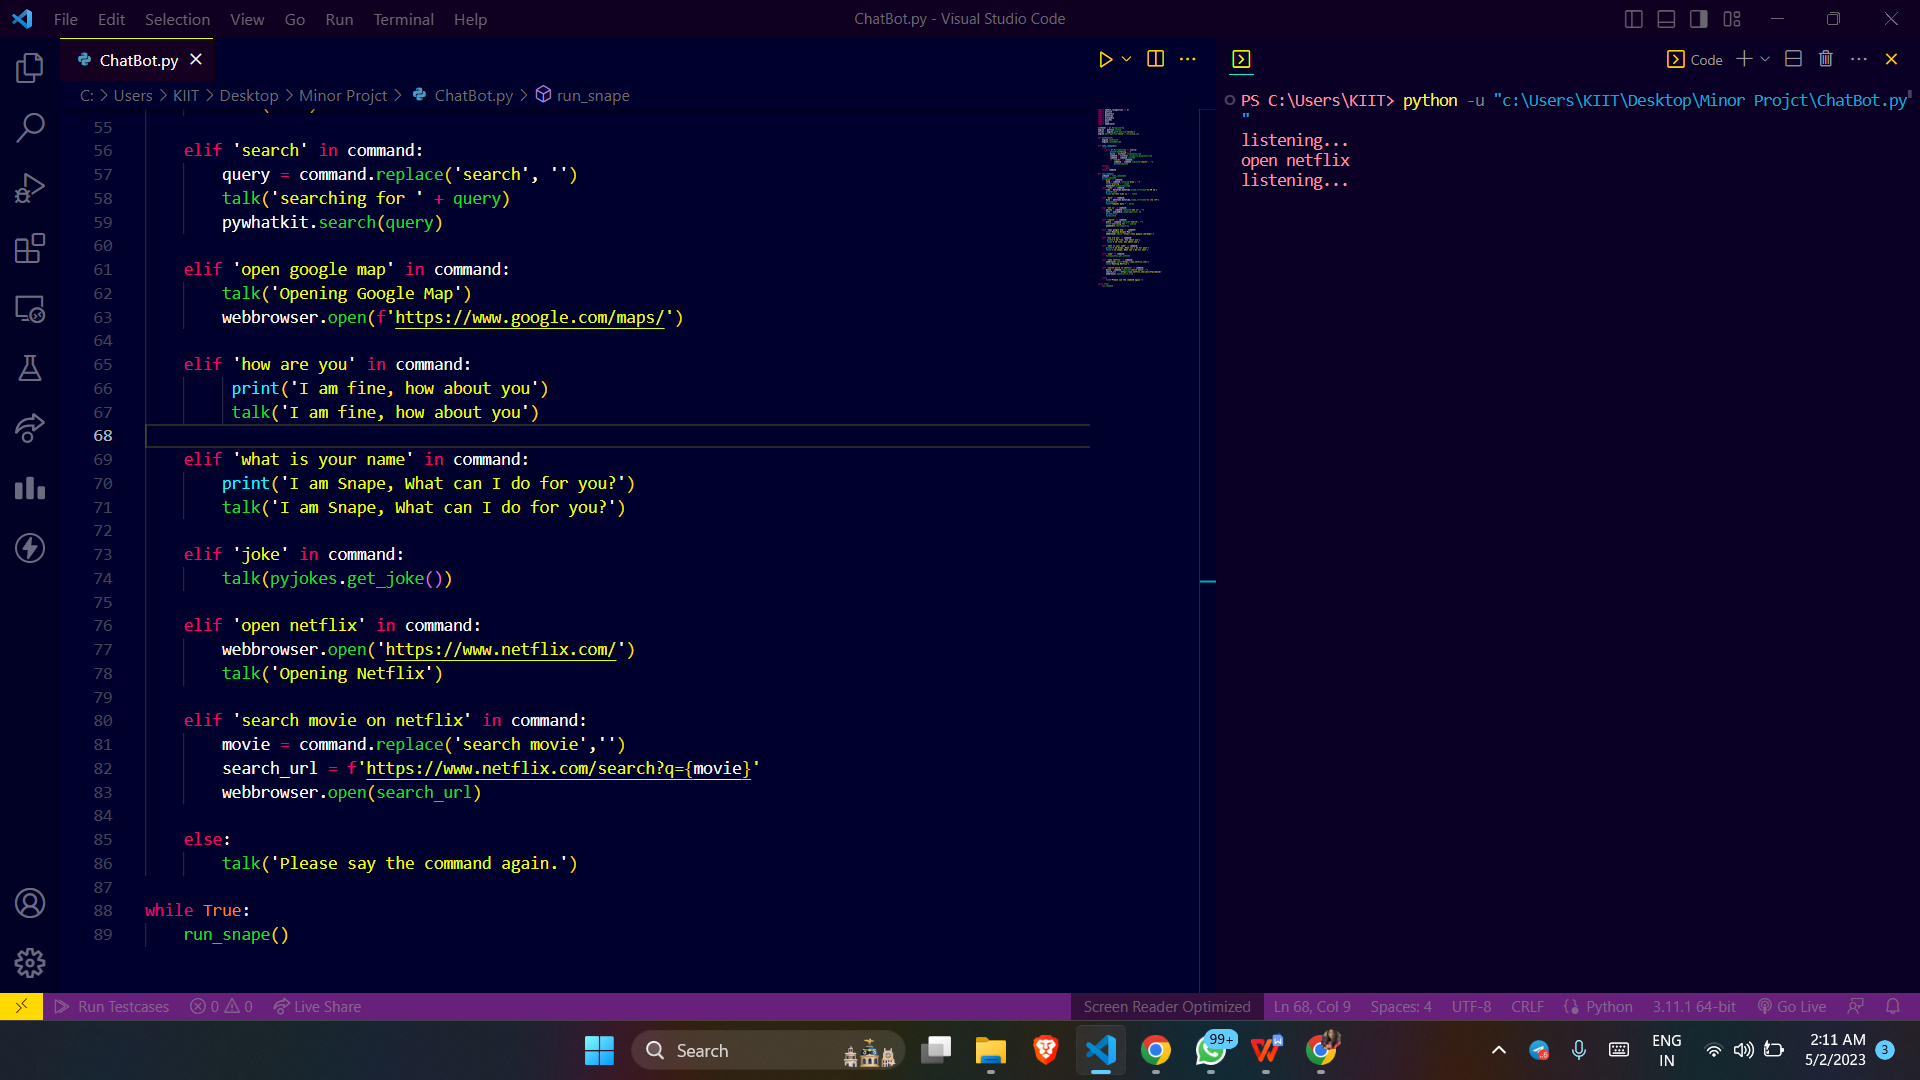1920x1080 pixels.
Task: Open the Search view in the sidebar
Action: tap(30, 127)
